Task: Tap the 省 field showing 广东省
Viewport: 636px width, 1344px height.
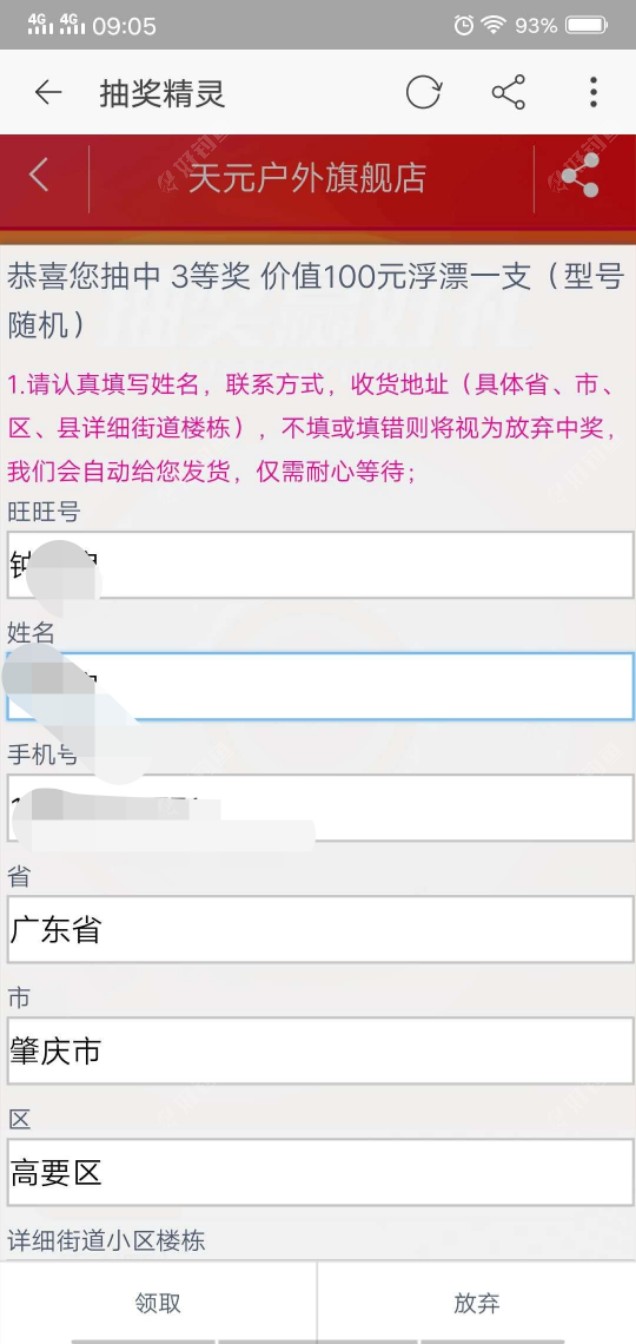Action: [320, 930]
